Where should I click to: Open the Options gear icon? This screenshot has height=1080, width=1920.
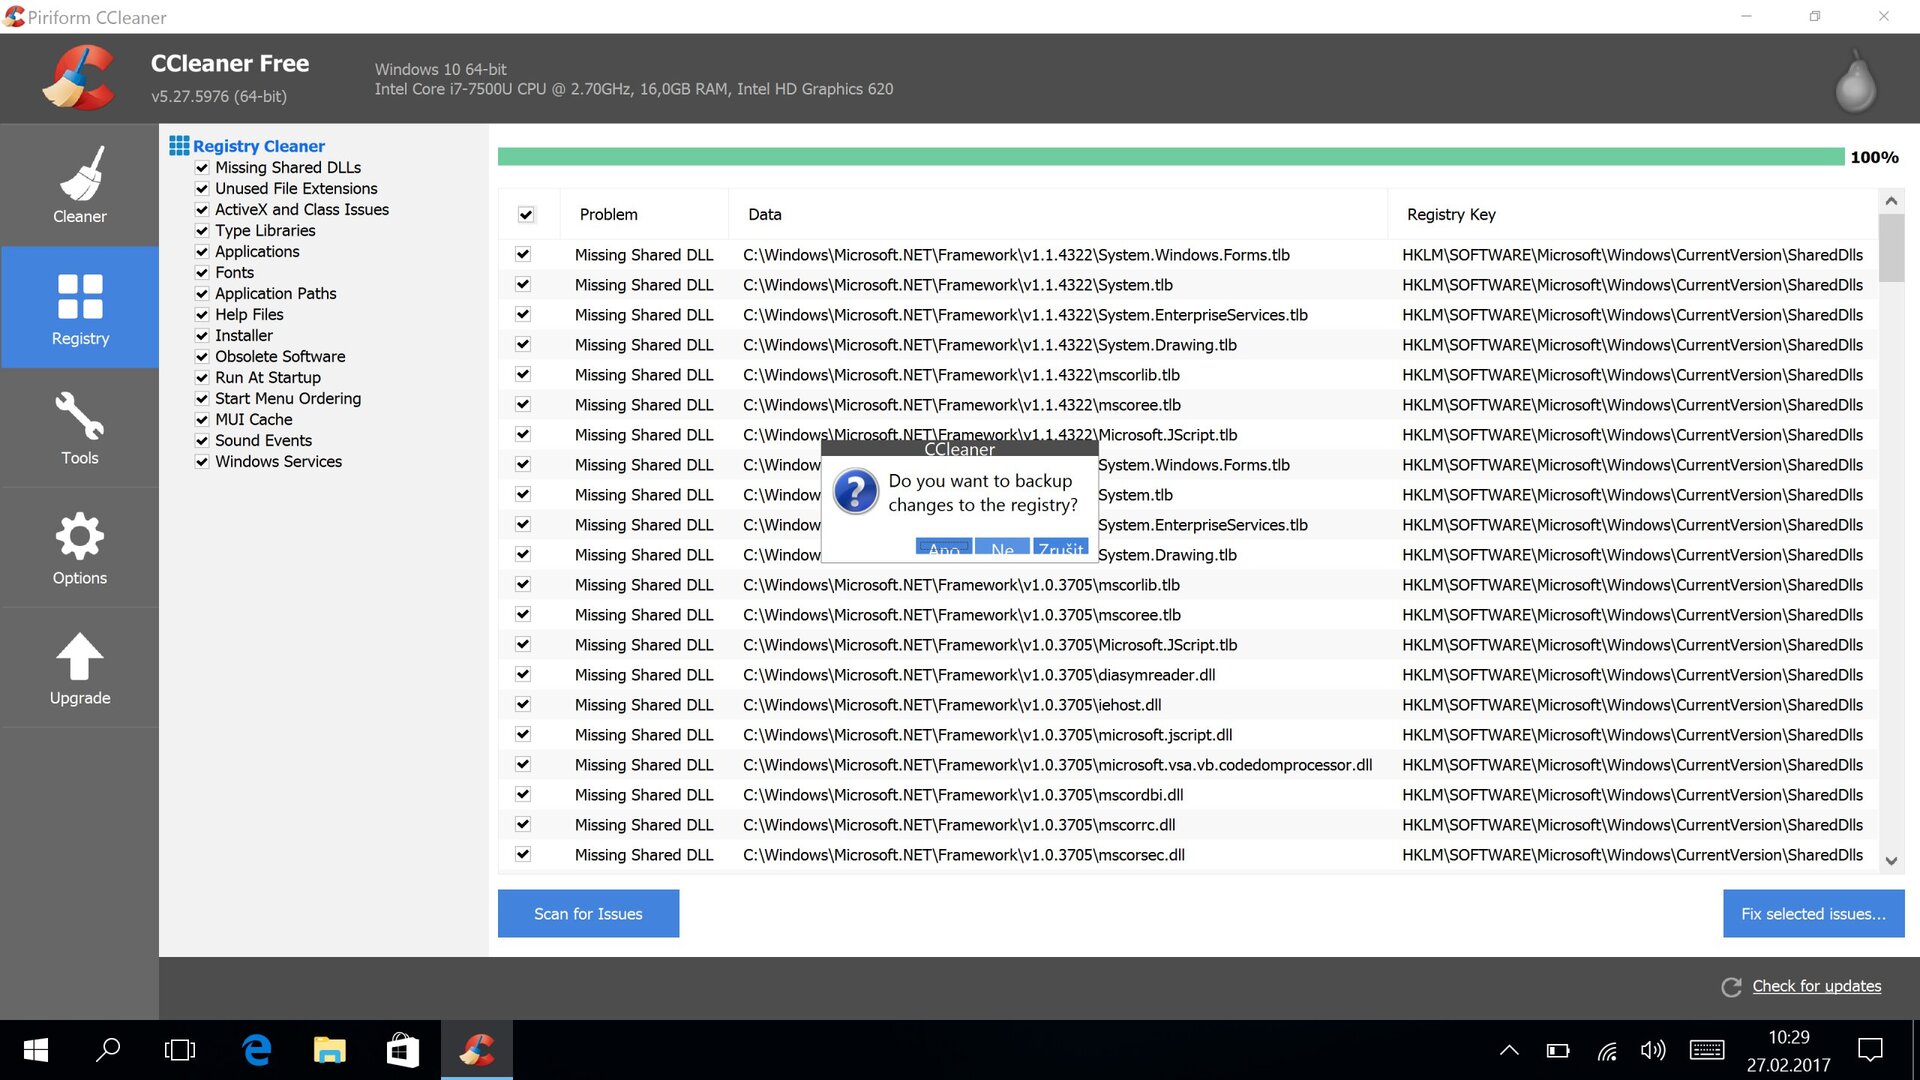(x=80, y=536)
